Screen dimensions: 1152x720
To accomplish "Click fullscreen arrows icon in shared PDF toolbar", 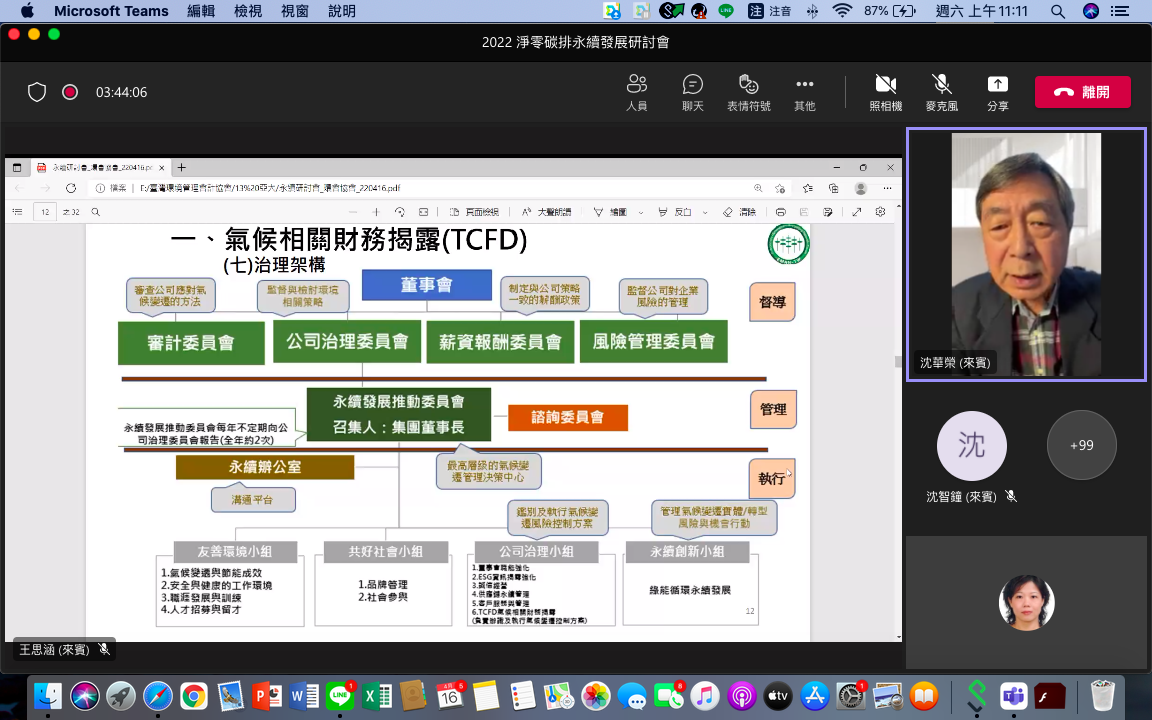I will point(857,212).
